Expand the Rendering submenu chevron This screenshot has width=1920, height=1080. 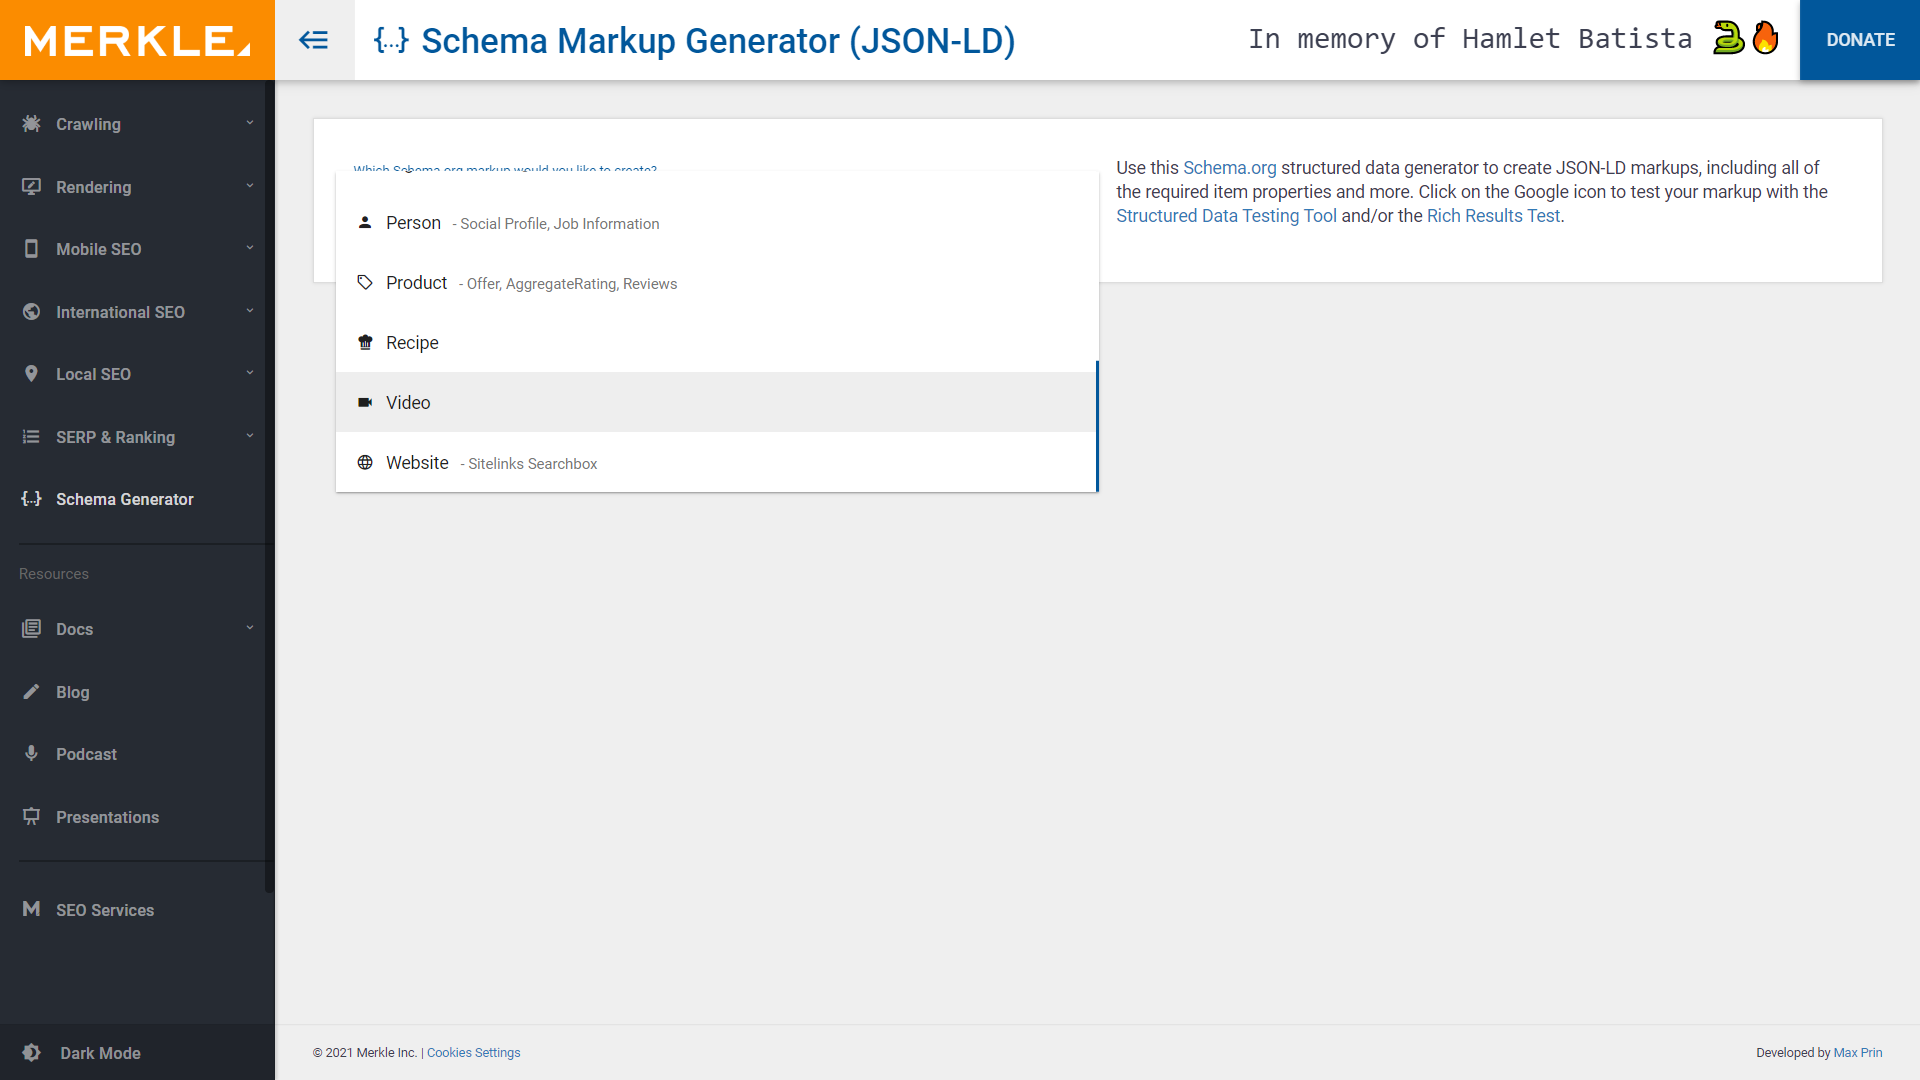coord(250,186)
